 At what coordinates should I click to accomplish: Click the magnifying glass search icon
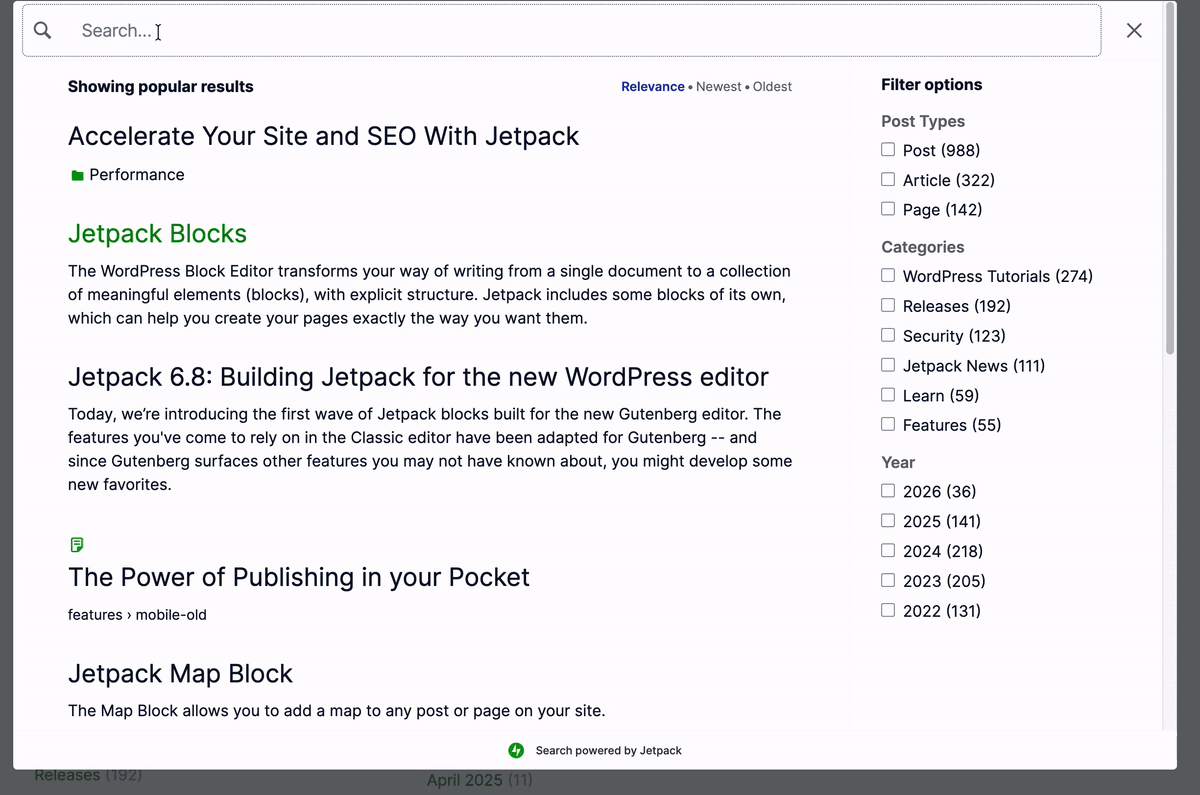(x=42, y=30)
